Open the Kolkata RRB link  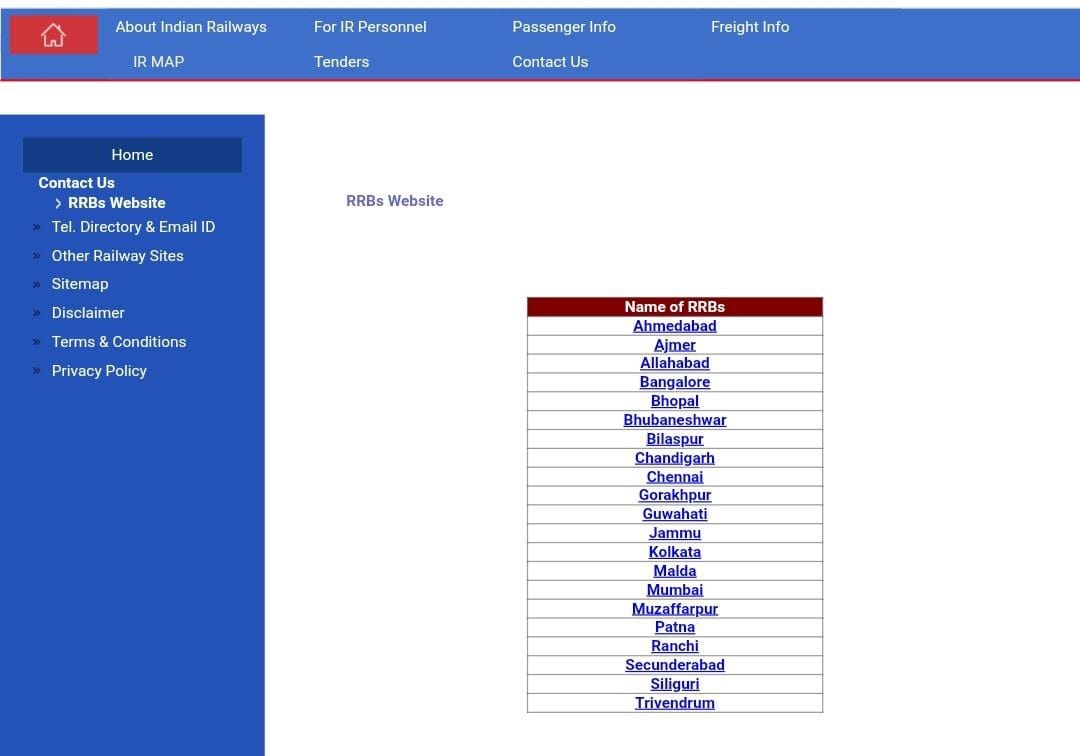675,552
